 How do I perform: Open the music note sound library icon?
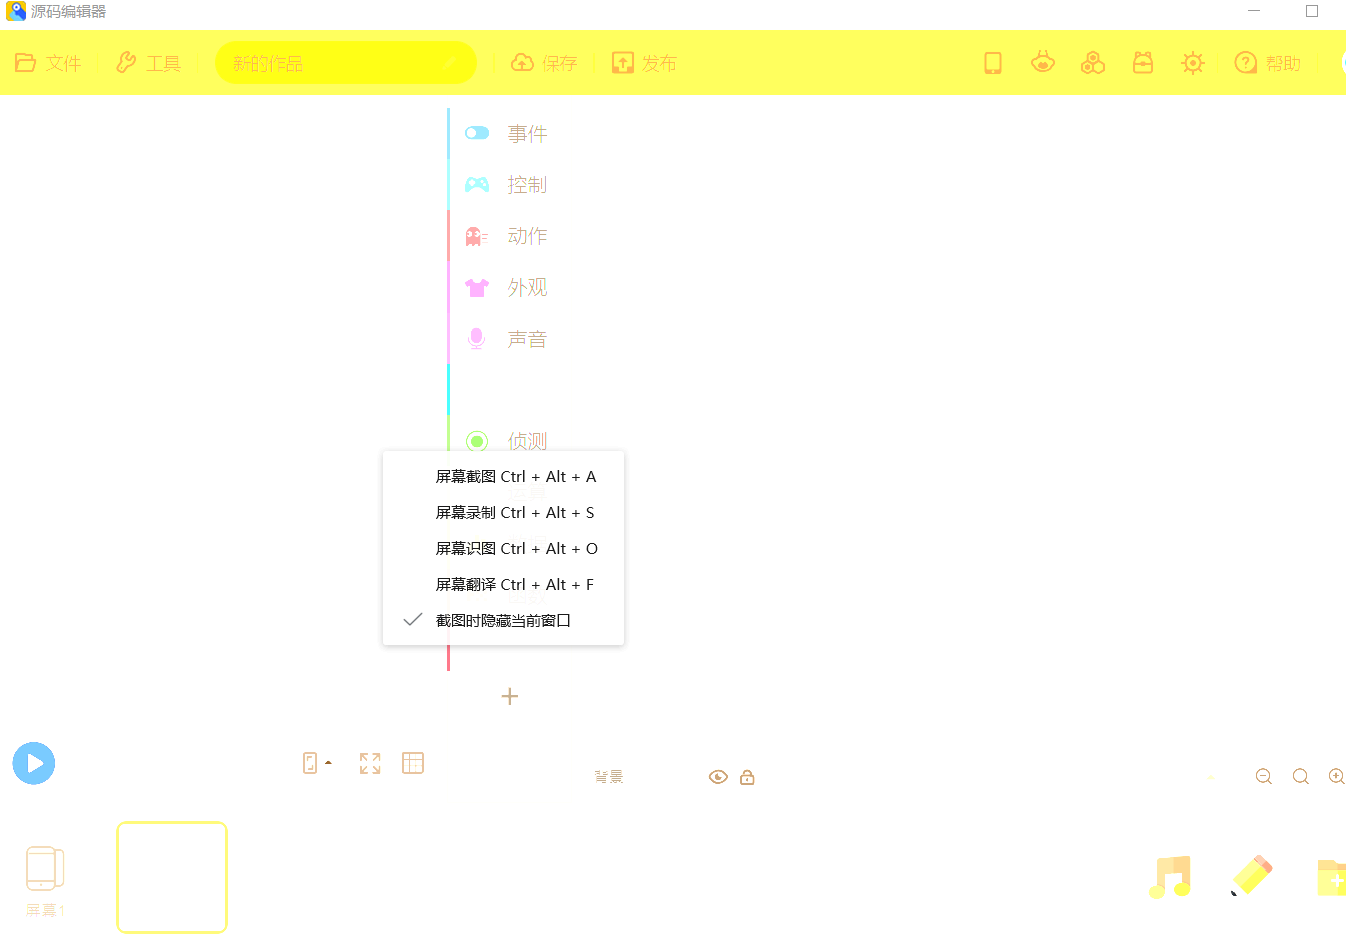click(x=1171, y=877)
